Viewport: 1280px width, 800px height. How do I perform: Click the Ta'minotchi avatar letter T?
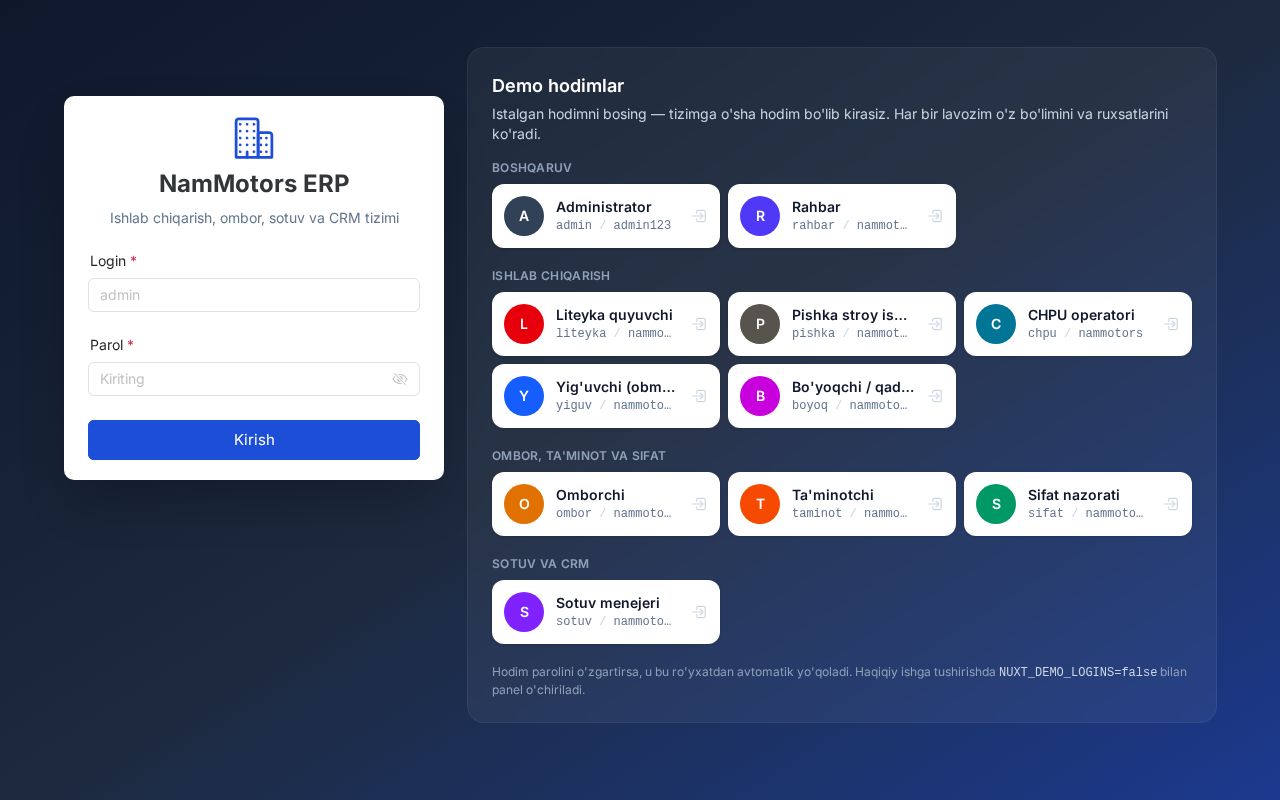point(760,504)
